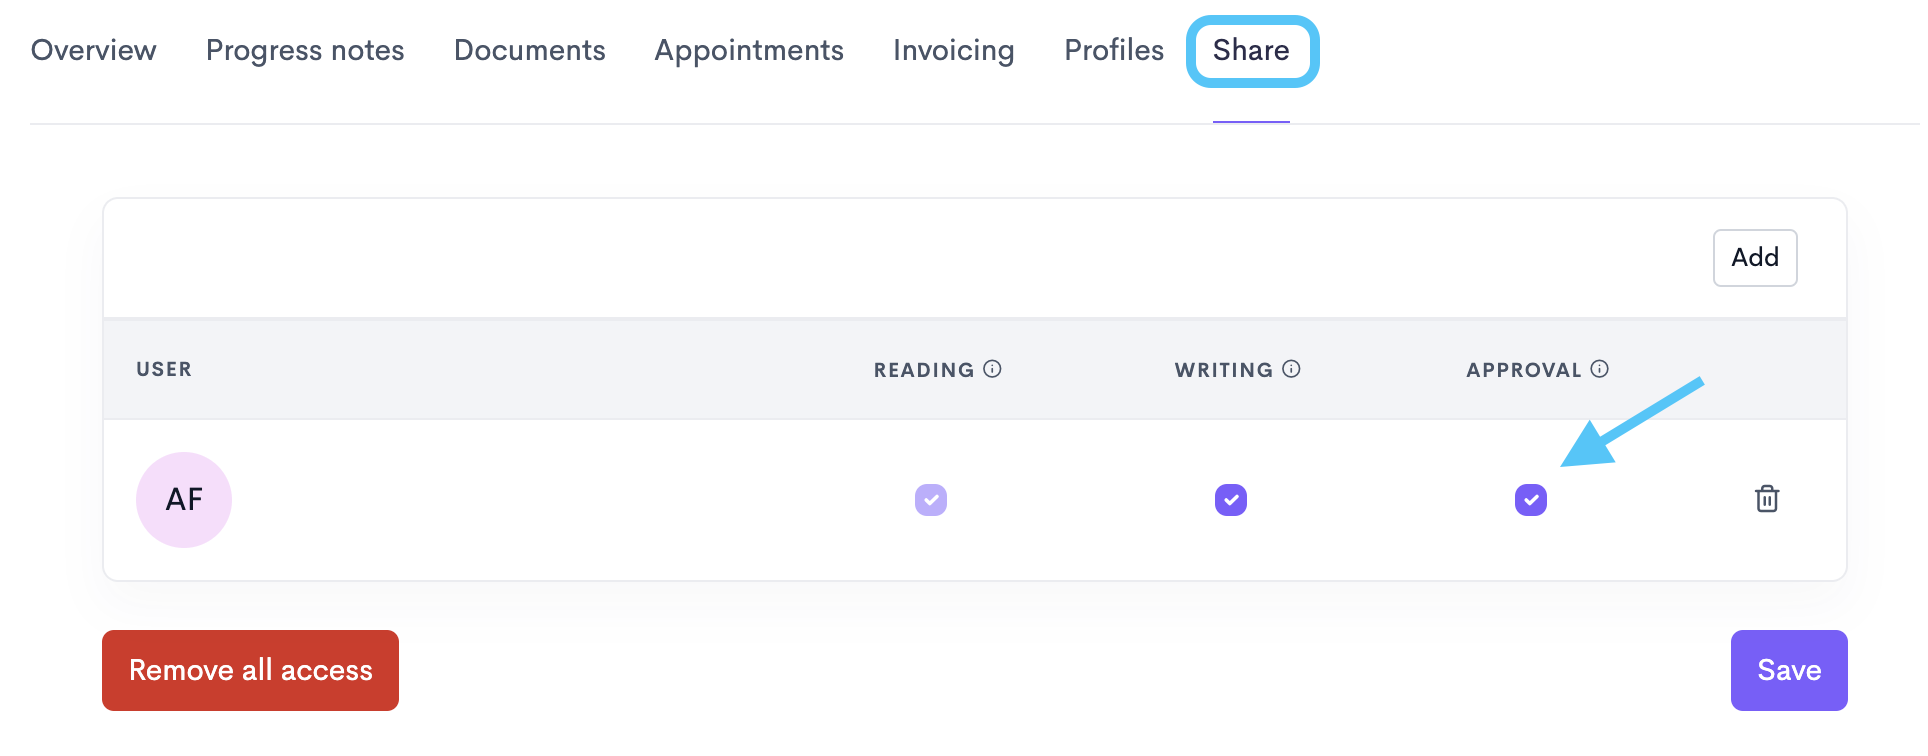
Task: Go to the Documents tab
Action: tap(530, 50)
